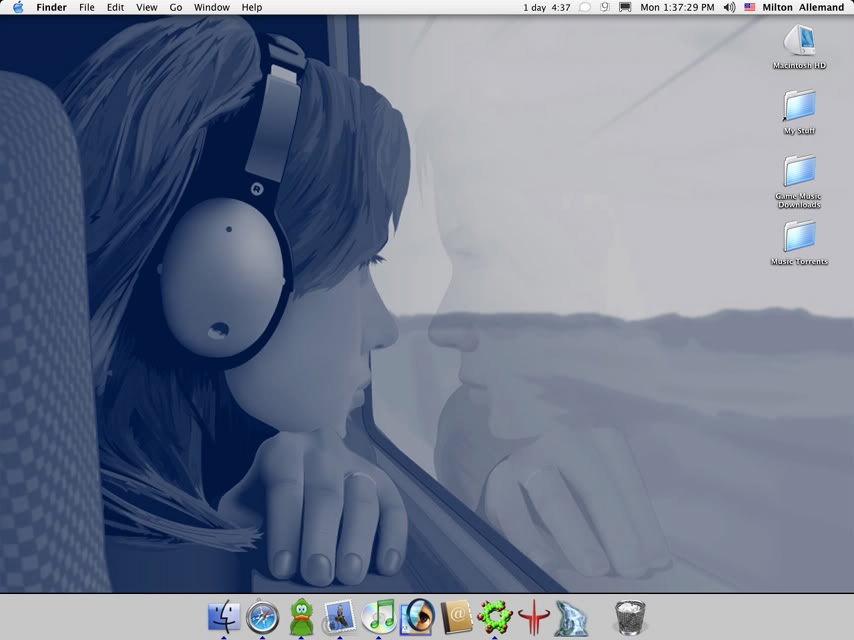Click the iChat speech bubble status icon
This screenshot has width=854, height=640.
pos(584,7)
